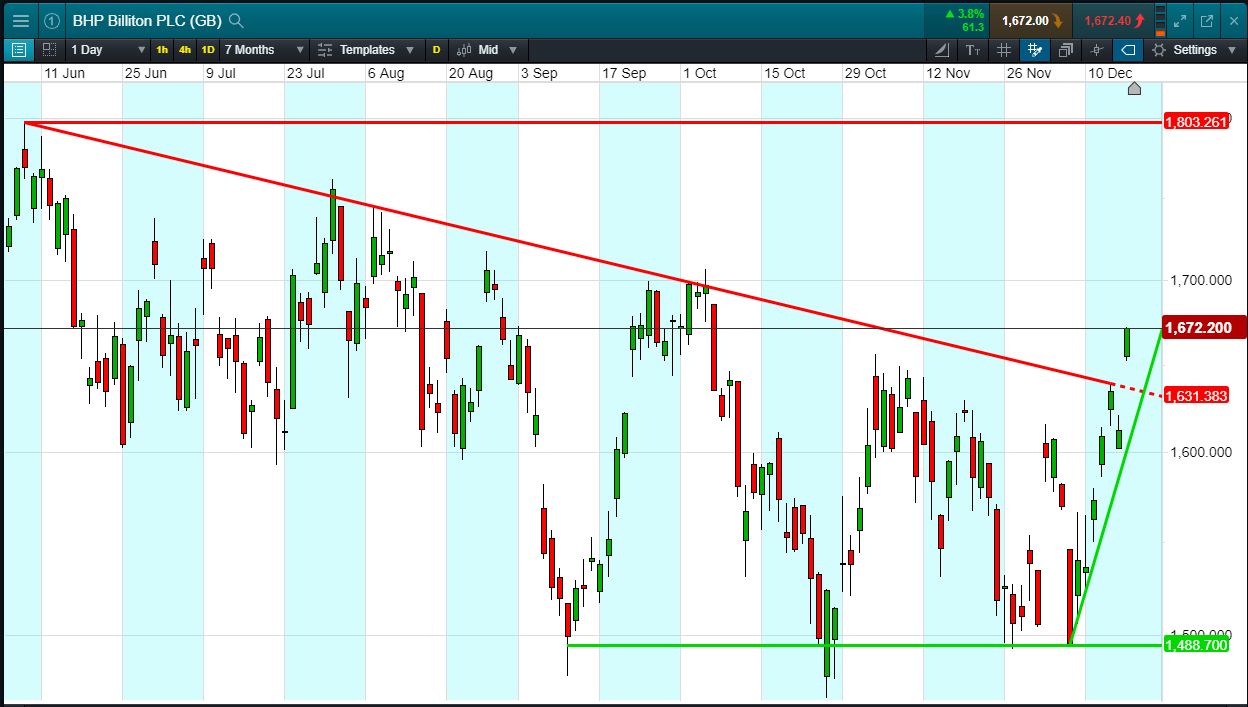Click the 1,631.383 trendline price label
The image size is (1248, 707).
click(1196, 396)
